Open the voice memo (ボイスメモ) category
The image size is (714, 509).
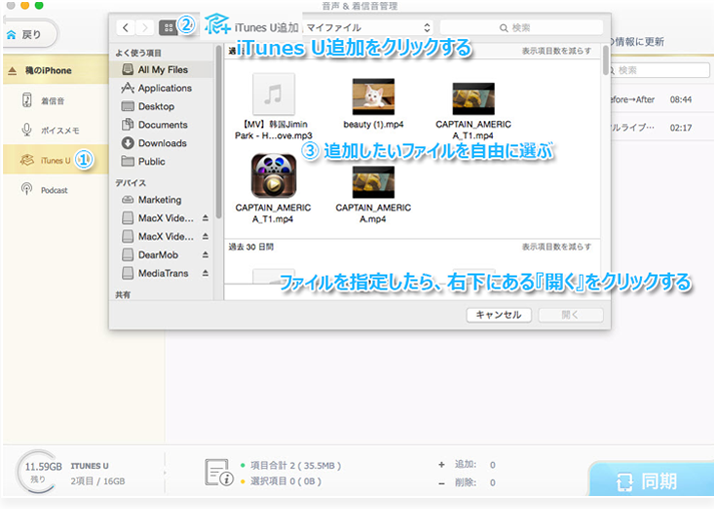tap(27, 130)
